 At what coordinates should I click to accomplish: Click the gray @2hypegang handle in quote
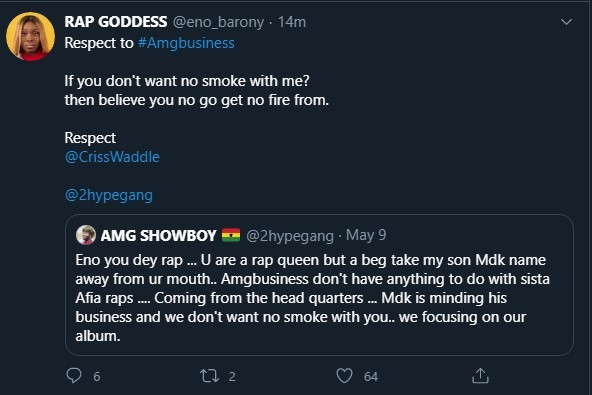click(290, 236)
